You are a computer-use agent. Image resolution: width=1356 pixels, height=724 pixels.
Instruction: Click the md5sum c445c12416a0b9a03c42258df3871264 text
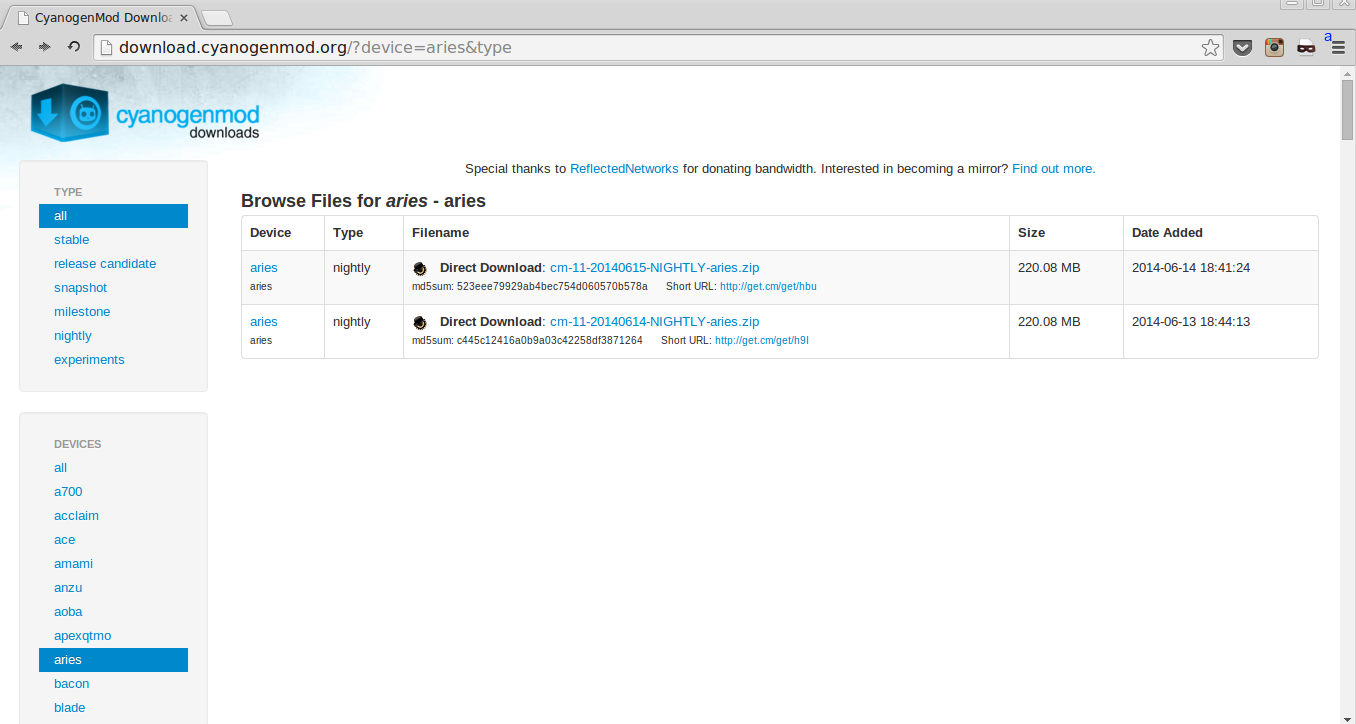[527, 341]
